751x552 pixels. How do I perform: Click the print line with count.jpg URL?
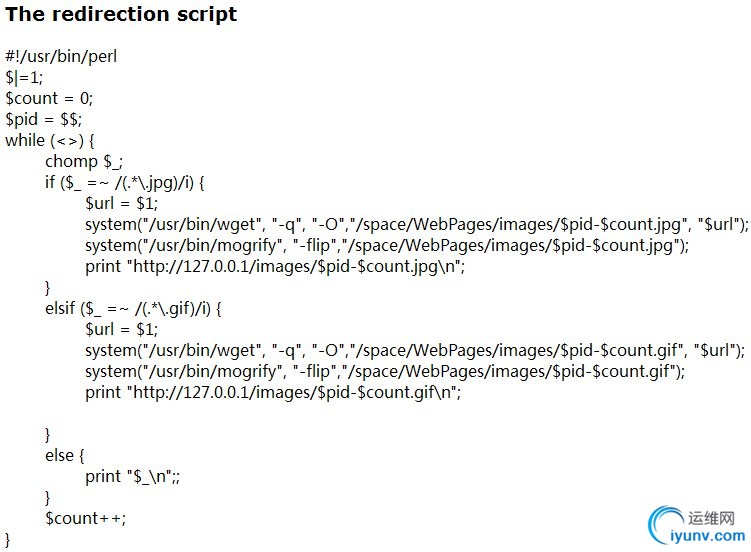coord(275,267)
